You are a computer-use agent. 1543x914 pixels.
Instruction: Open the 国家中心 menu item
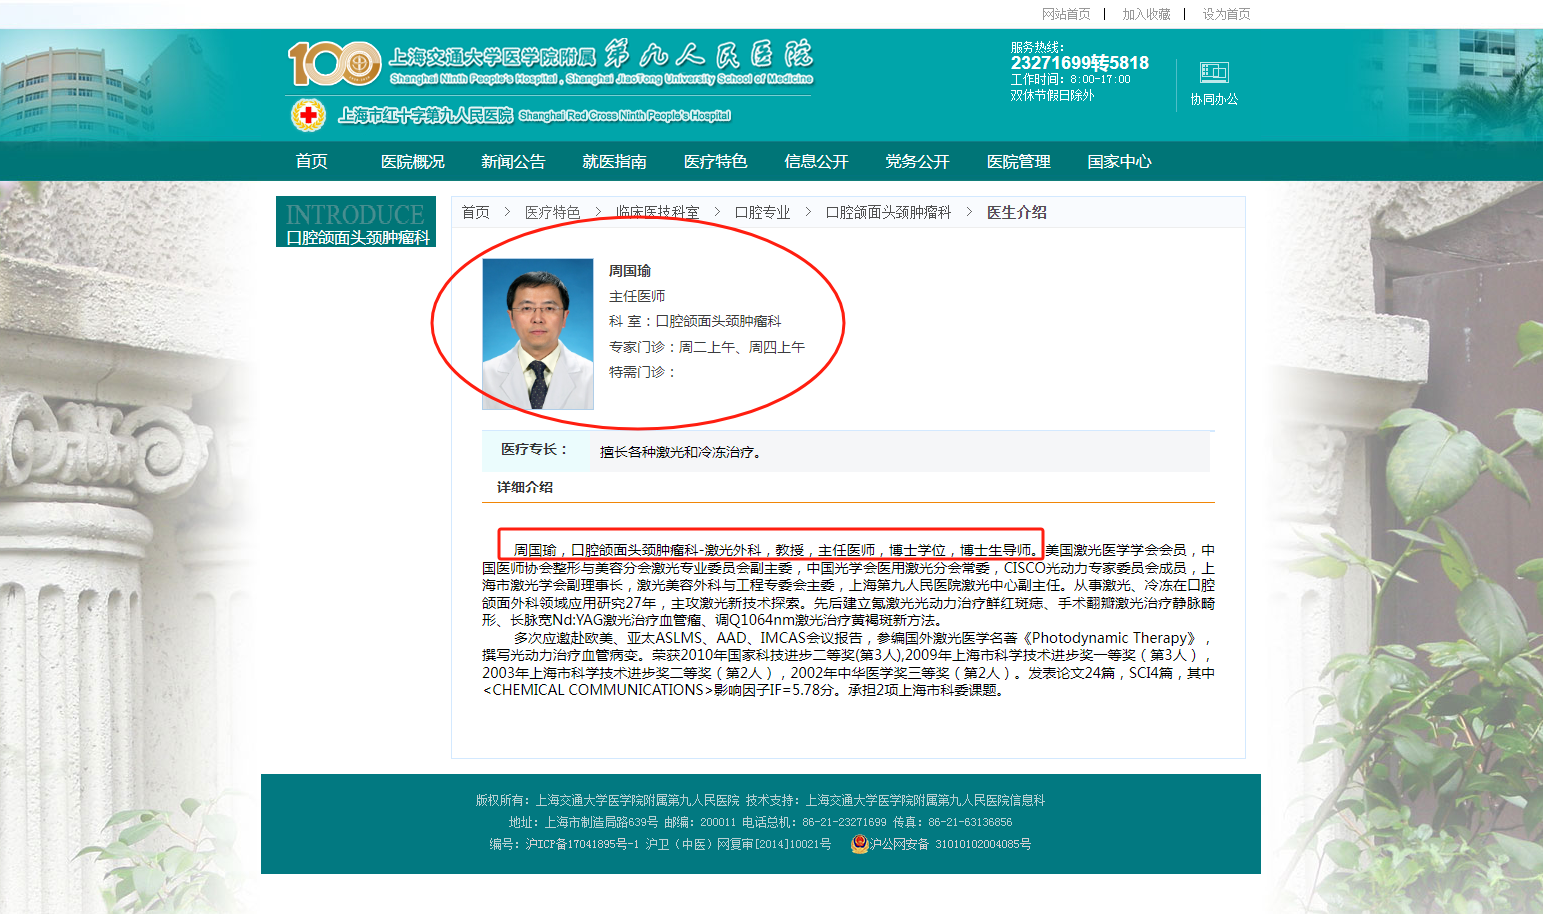click(1119, 161)
